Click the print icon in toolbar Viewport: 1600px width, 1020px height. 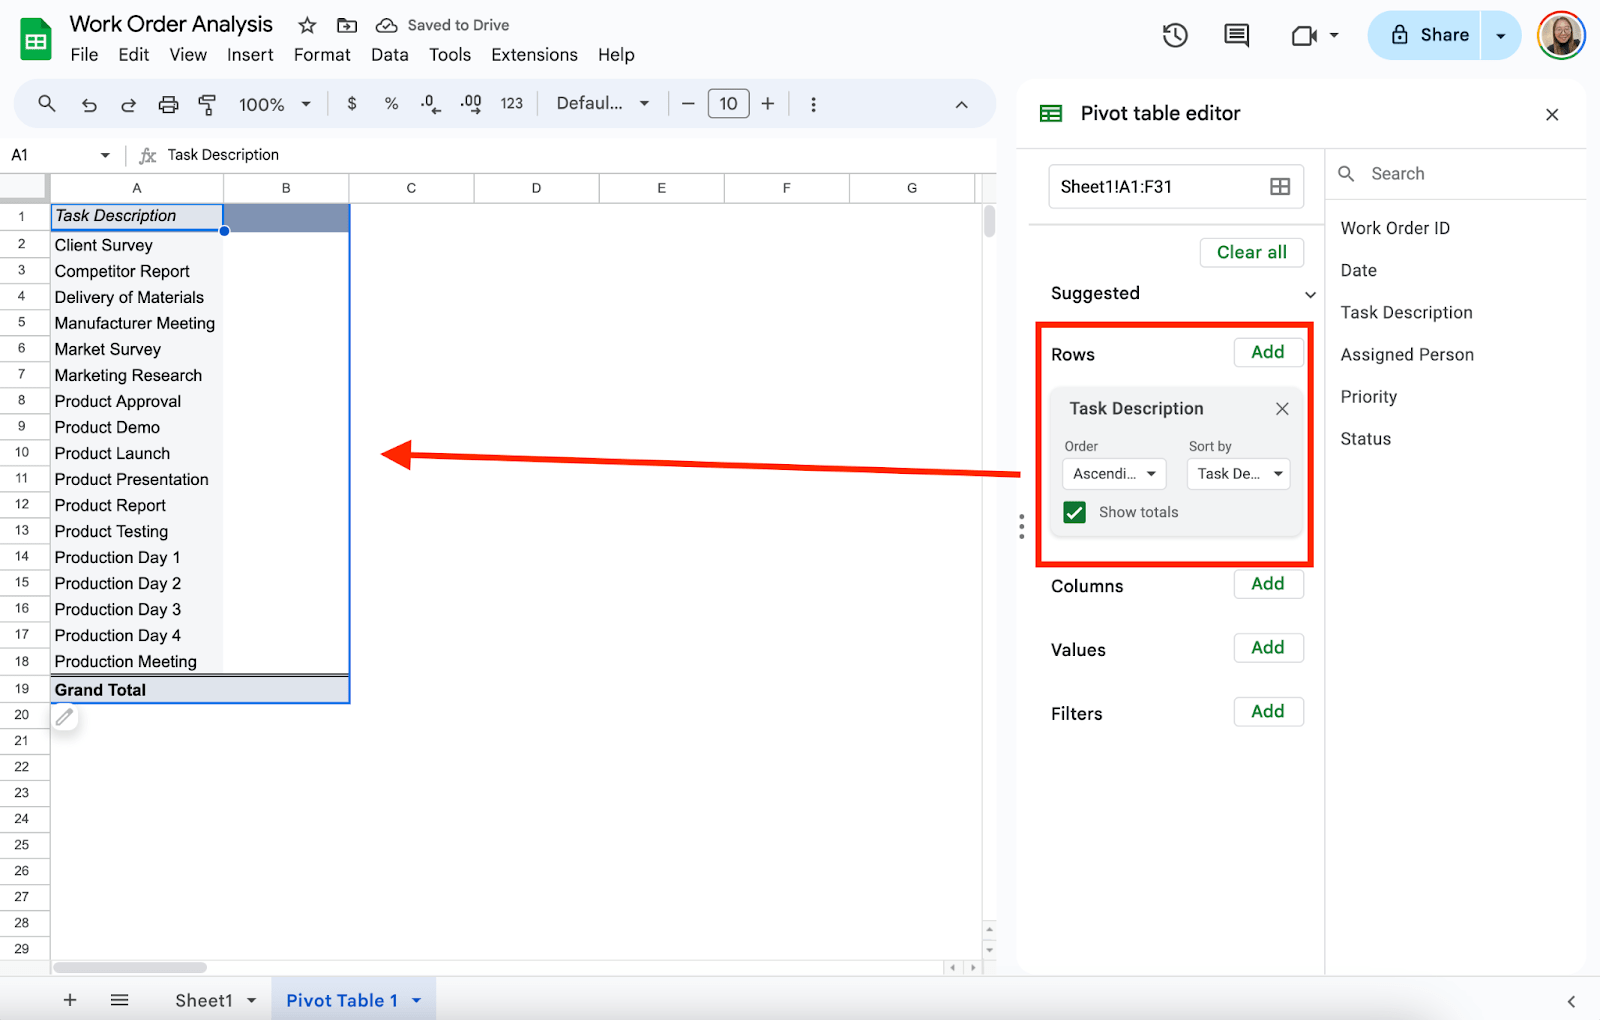pyautogui.click(x=168, y=104)
